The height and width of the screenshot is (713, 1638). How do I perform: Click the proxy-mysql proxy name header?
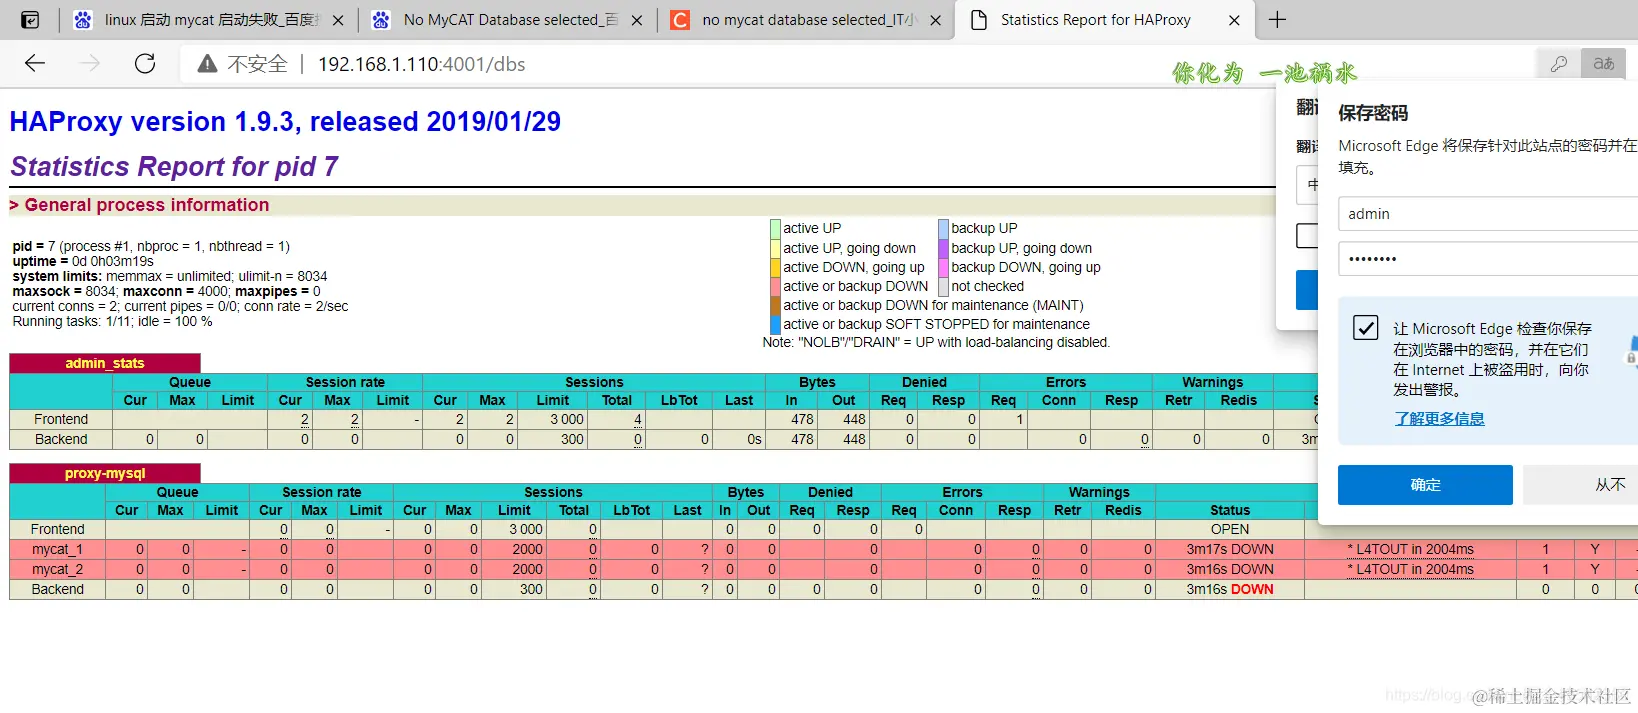click(105, 473)
